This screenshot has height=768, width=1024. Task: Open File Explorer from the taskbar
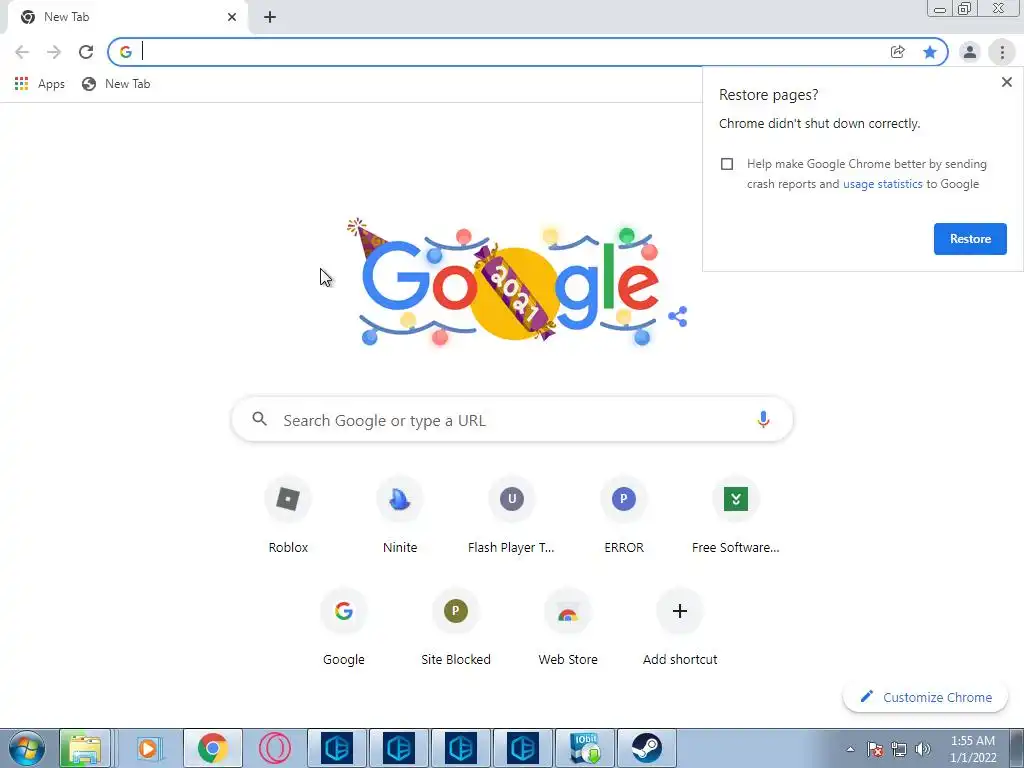click(85, 748)
